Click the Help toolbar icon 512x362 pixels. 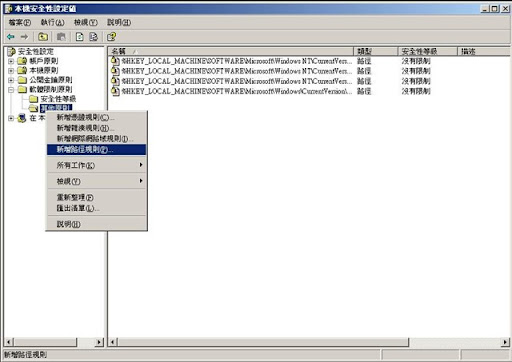point(112,37)
